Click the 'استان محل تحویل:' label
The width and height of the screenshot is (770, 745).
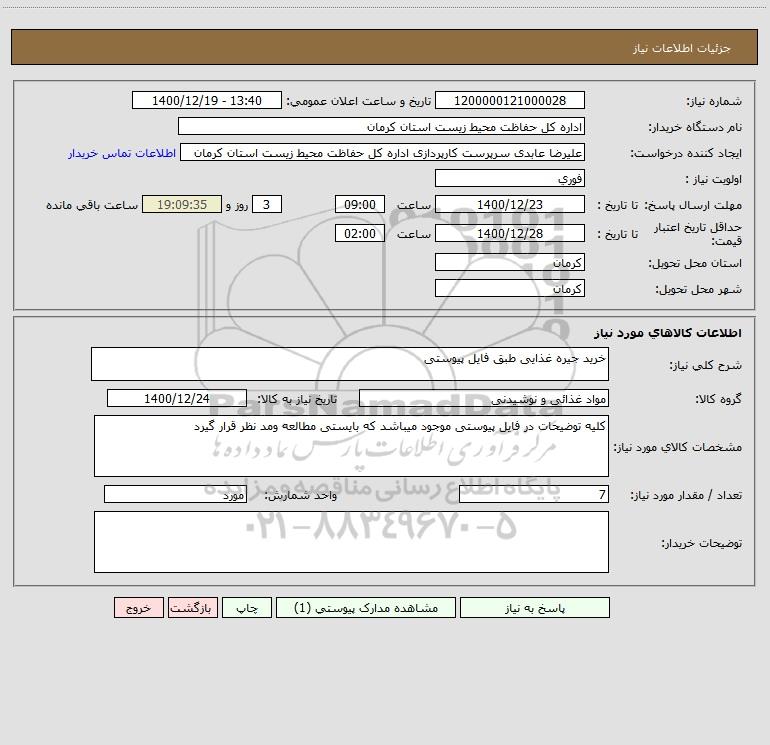pyautogui.click(x=695, y=264)
